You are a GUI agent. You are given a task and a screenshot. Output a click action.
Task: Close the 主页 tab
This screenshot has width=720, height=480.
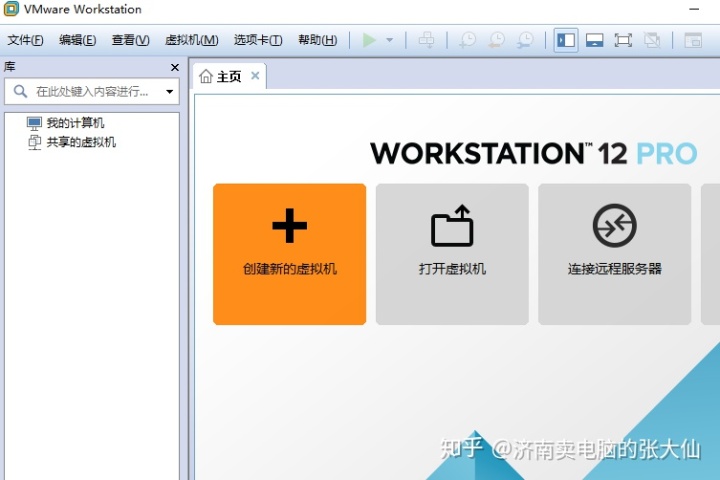click(x=255, y=76)
